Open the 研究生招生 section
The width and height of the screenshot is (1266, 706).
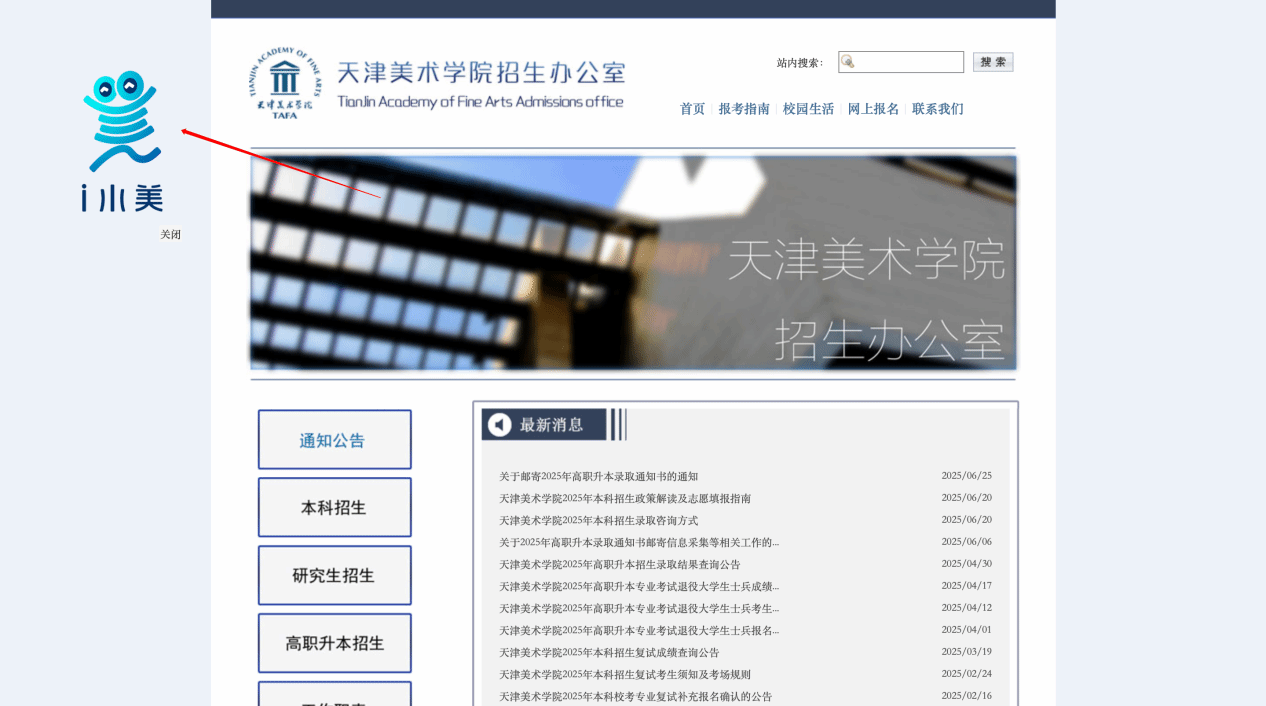click(x=334, y=576)
